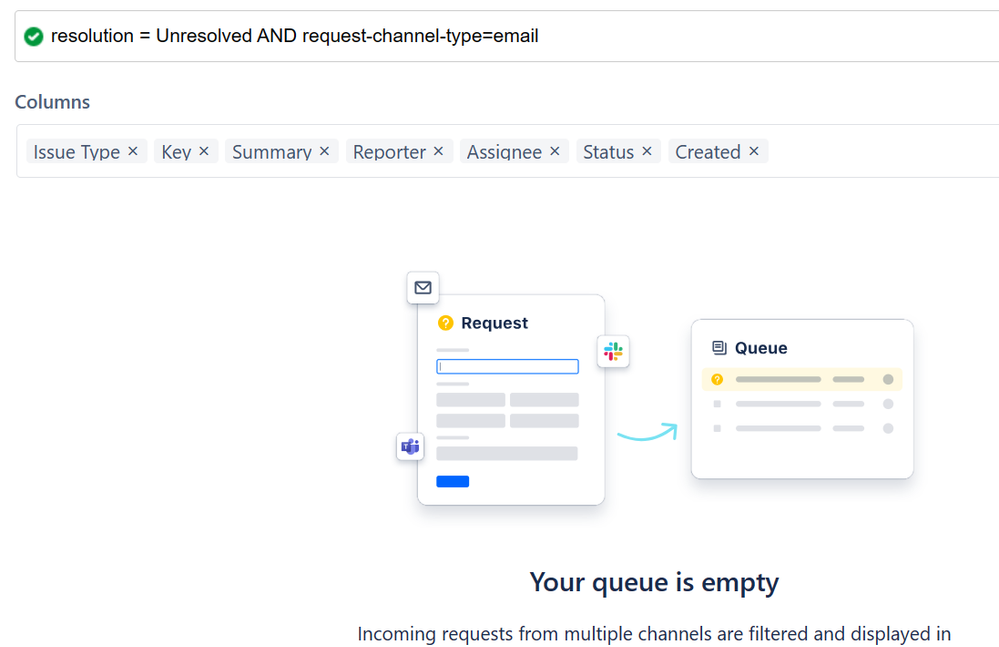The width and height of the screenshot is (999, 647).
Task: Click the Columns section label
Action: (52, 102)
